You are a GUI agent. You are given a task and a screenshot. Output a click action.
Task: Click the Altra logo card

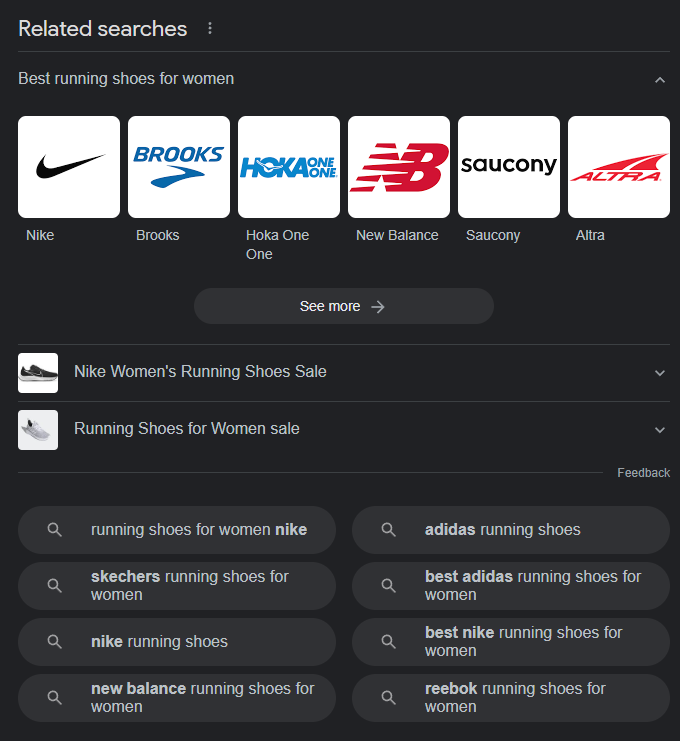pos(619,167)
